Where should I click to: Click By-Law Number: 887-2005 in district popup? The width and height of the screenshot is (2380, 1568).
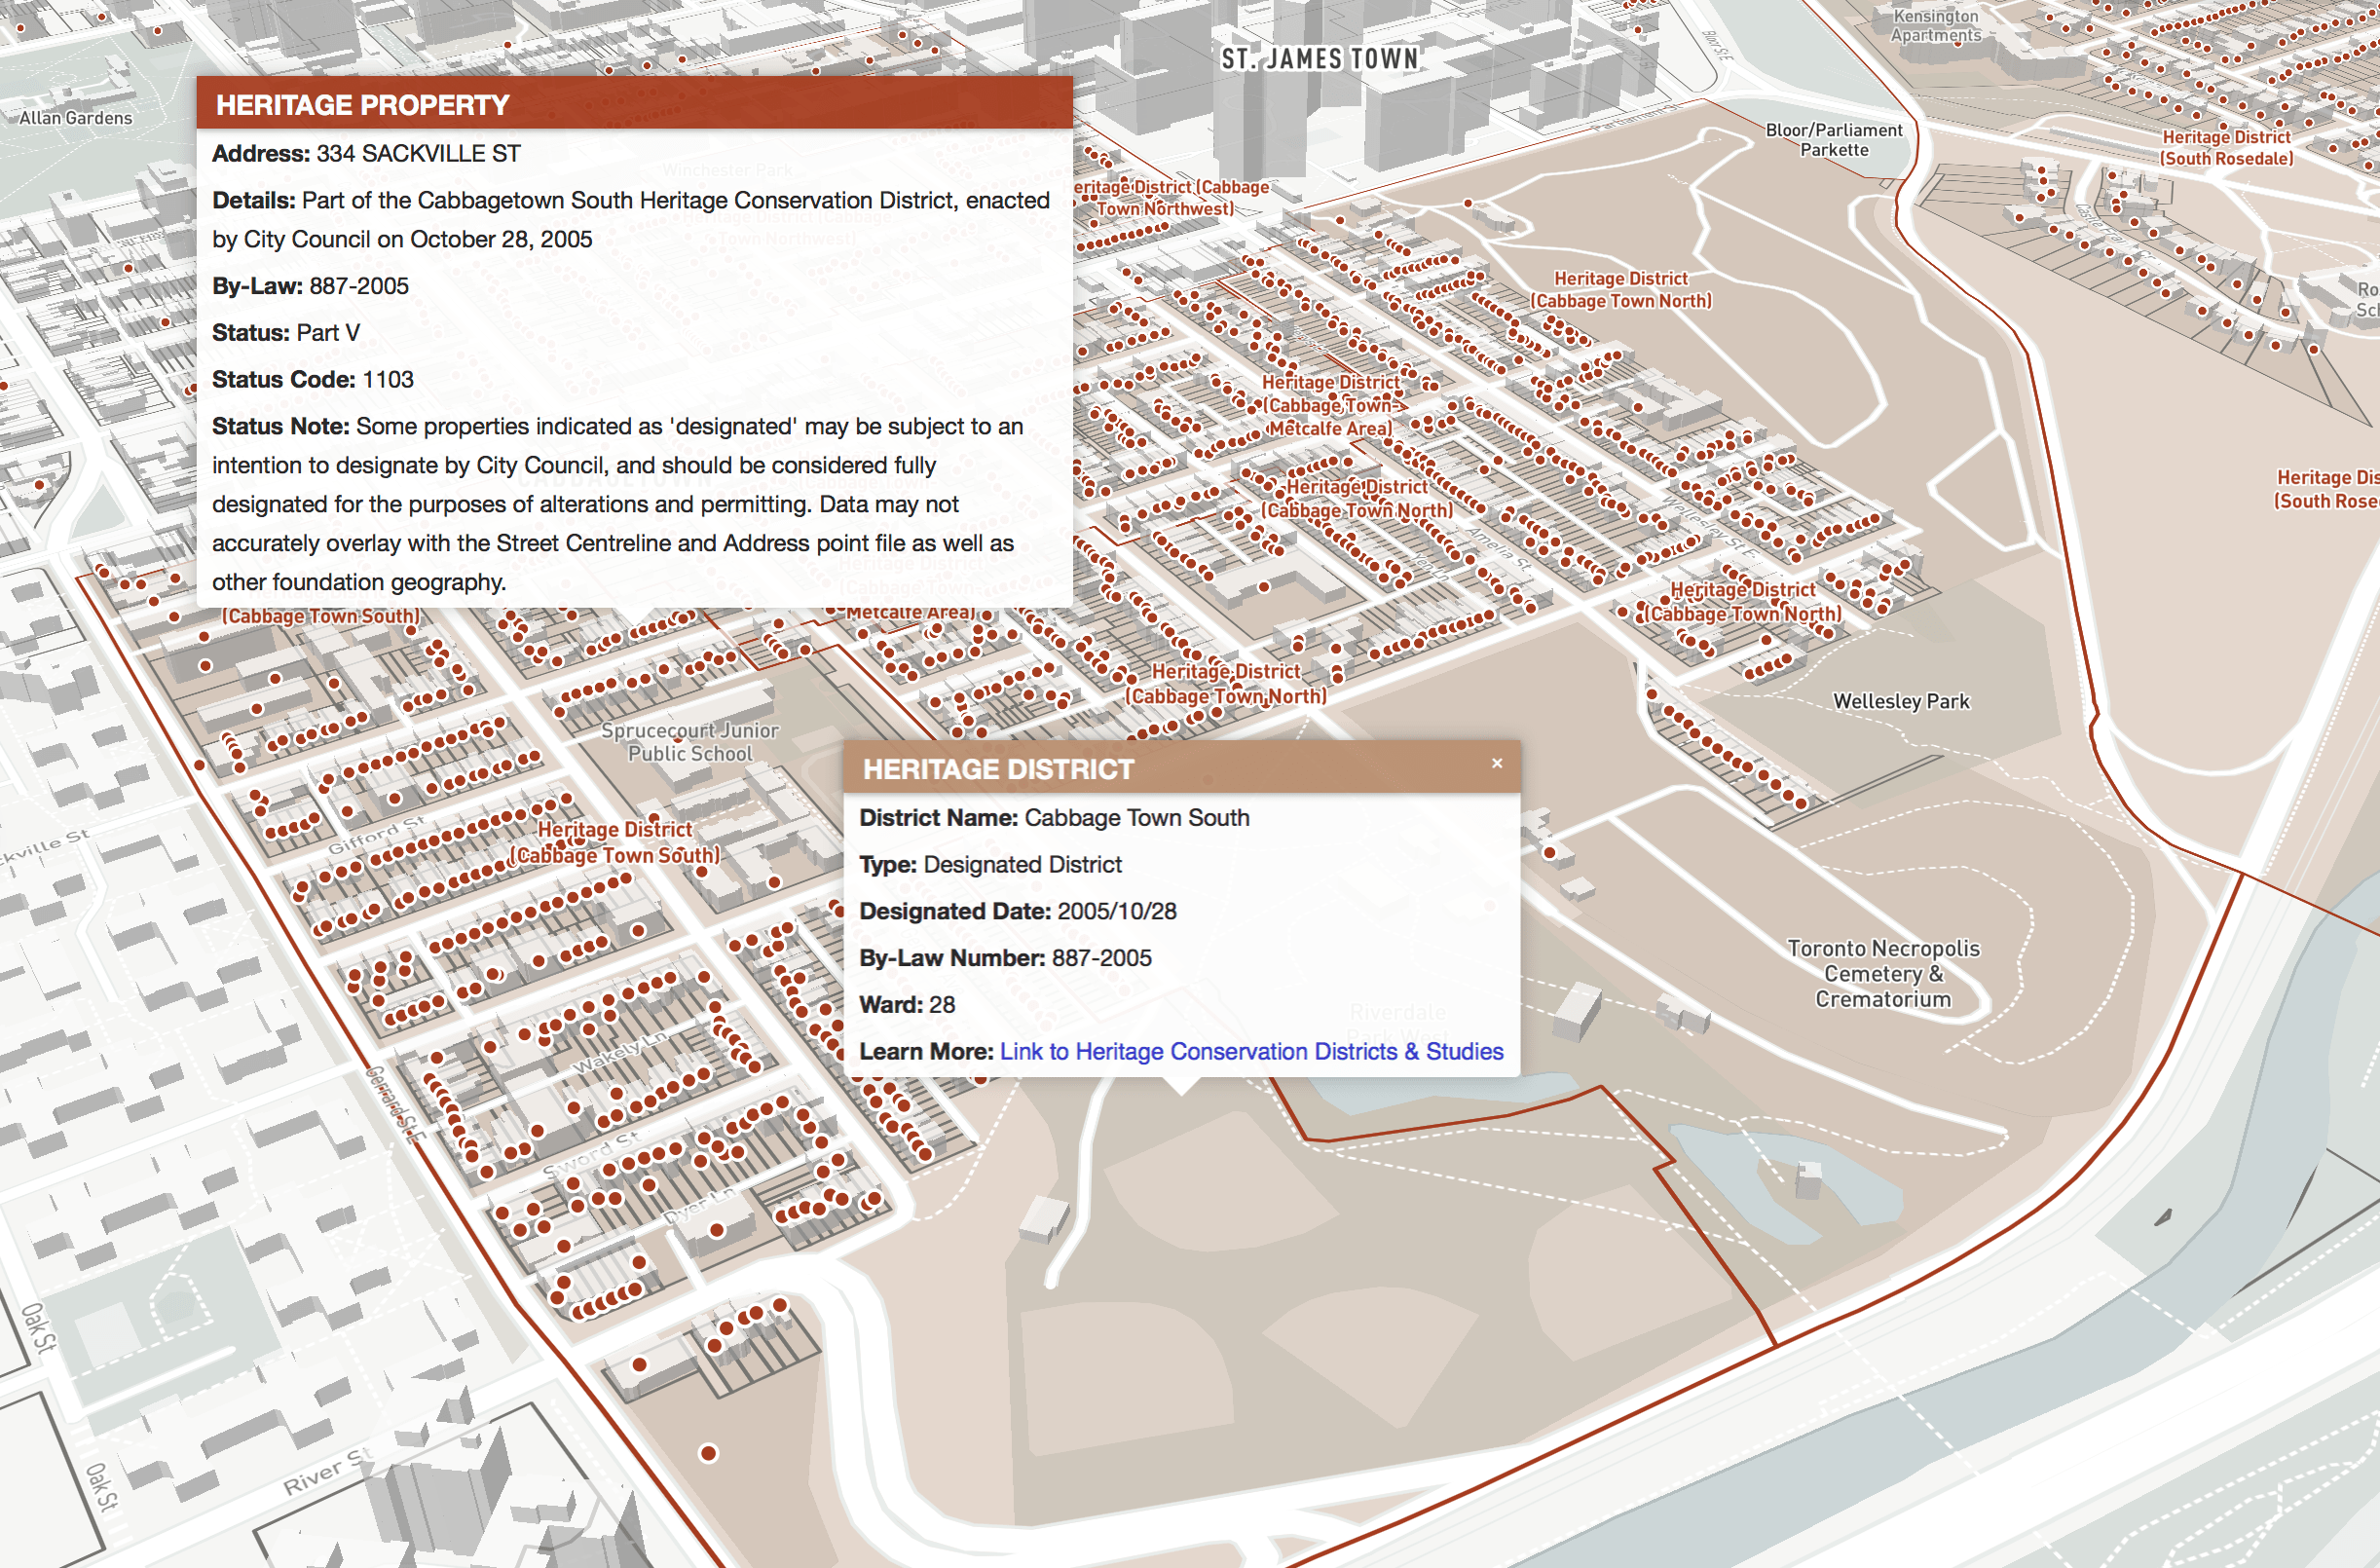pyautogui.click(x=1005, y=958)
